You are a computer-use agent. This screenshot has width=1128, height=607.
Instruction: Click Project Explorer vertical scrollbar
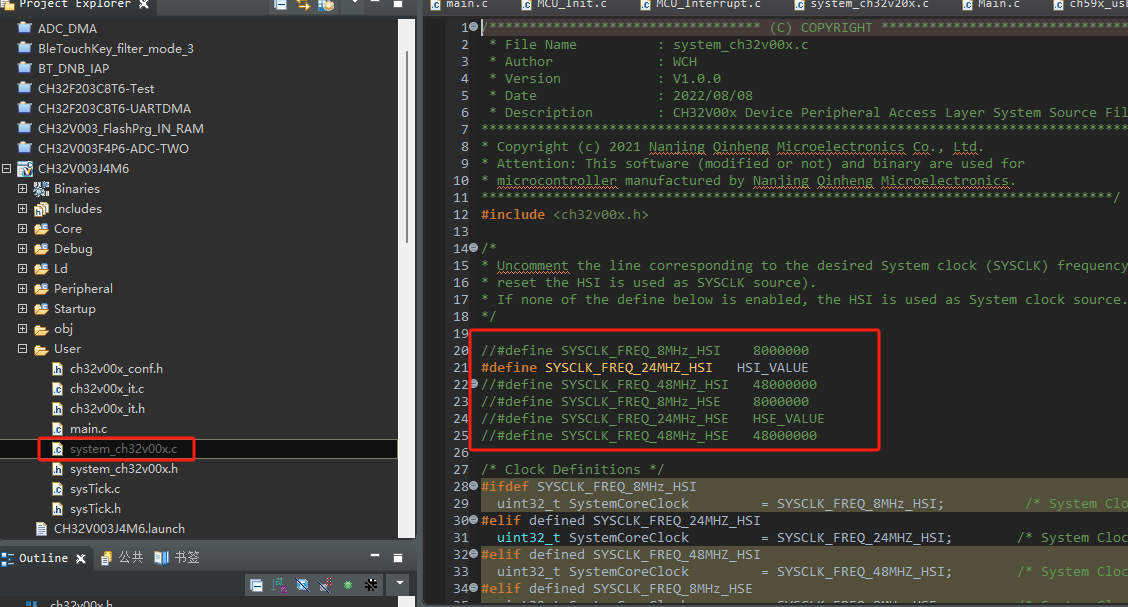click(x=406, y=150)
